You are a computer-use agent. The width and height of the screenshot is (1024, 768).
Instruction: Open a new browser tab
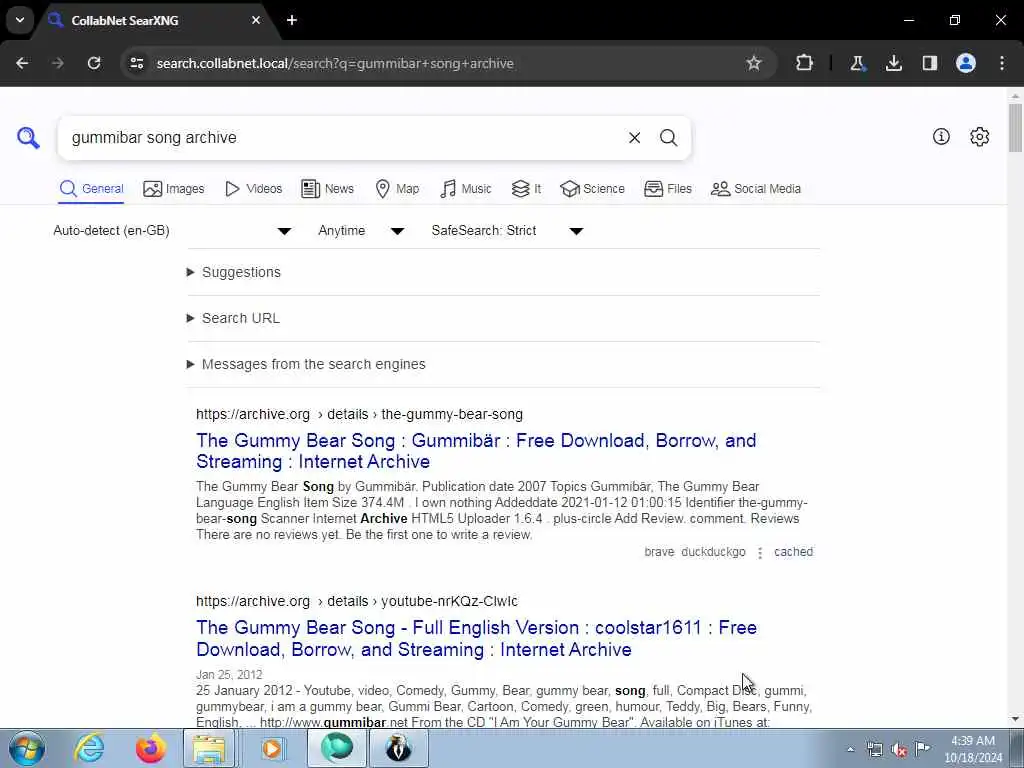[x=292, y=20]
